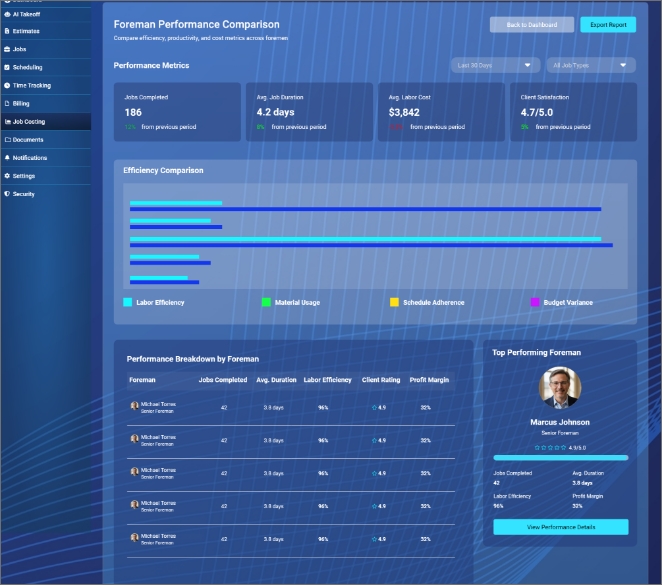Click the Profit Margin column header
662x585 pixels.
pyautogui.click(x=429, y=380)
